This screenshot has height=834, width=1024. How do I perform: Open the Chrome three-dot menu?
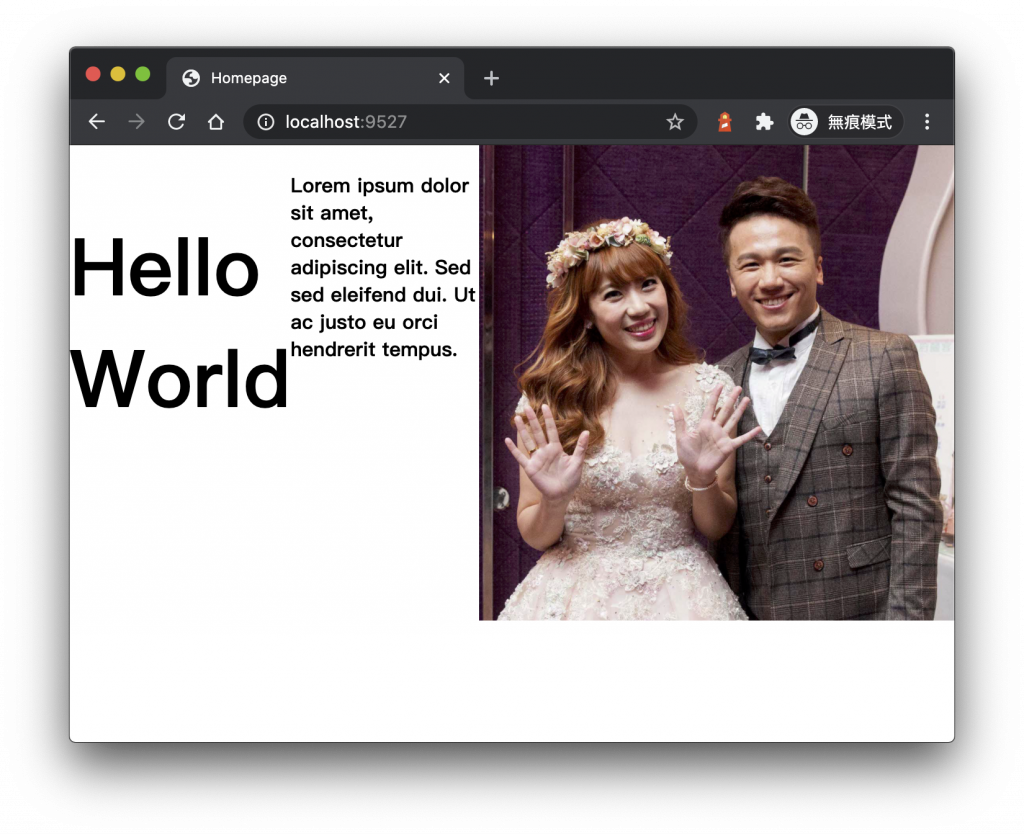tap(927, 122)
